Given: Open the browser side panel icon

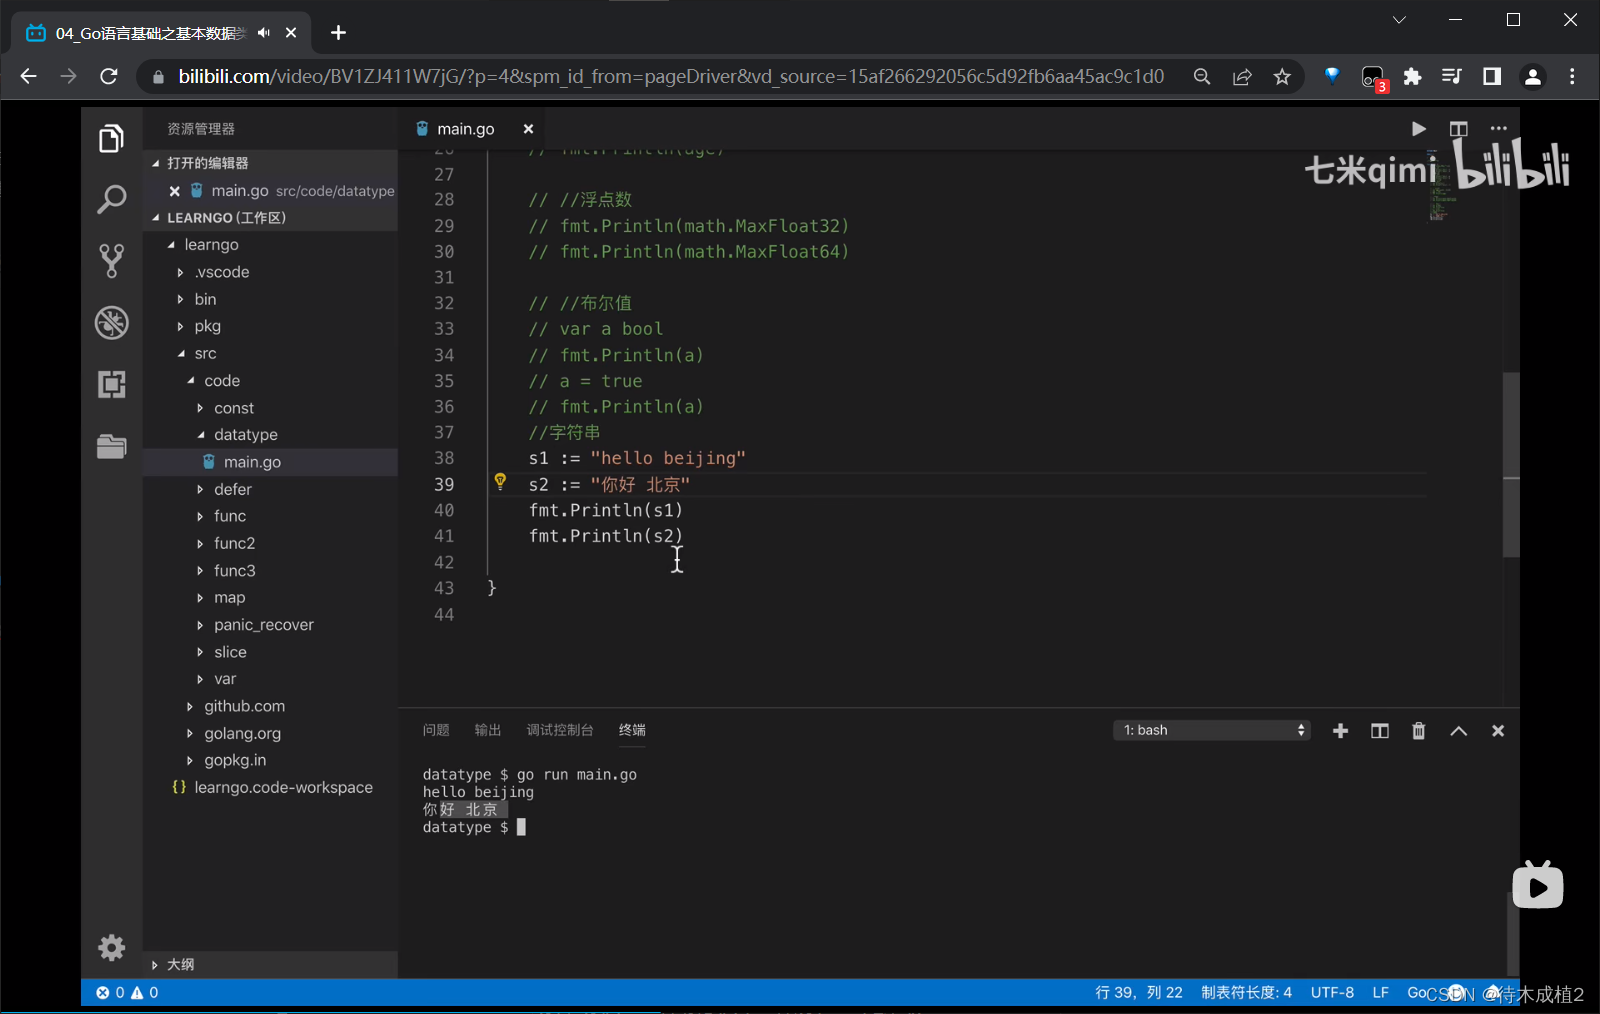Looking at the screenshot, I should pos(1492,77).
